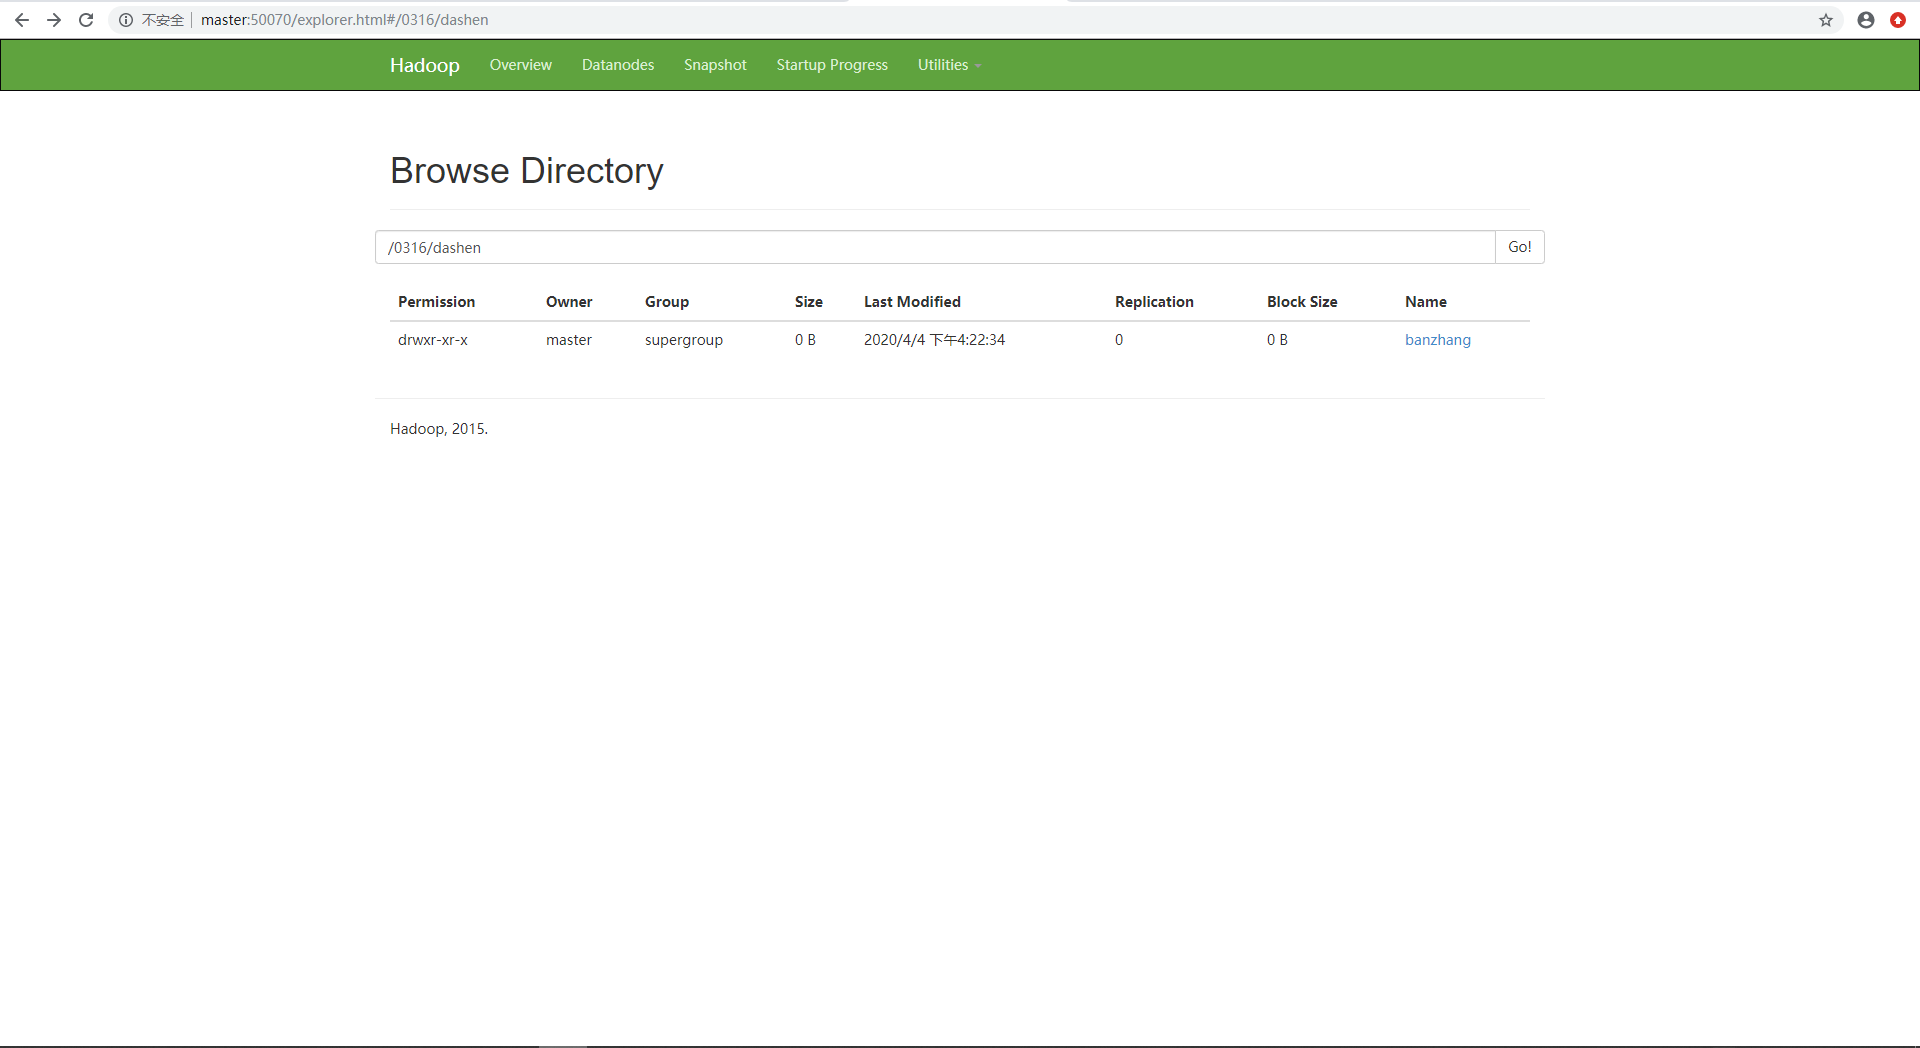
Task: Click the directory path input field
Action: point(935,247)
